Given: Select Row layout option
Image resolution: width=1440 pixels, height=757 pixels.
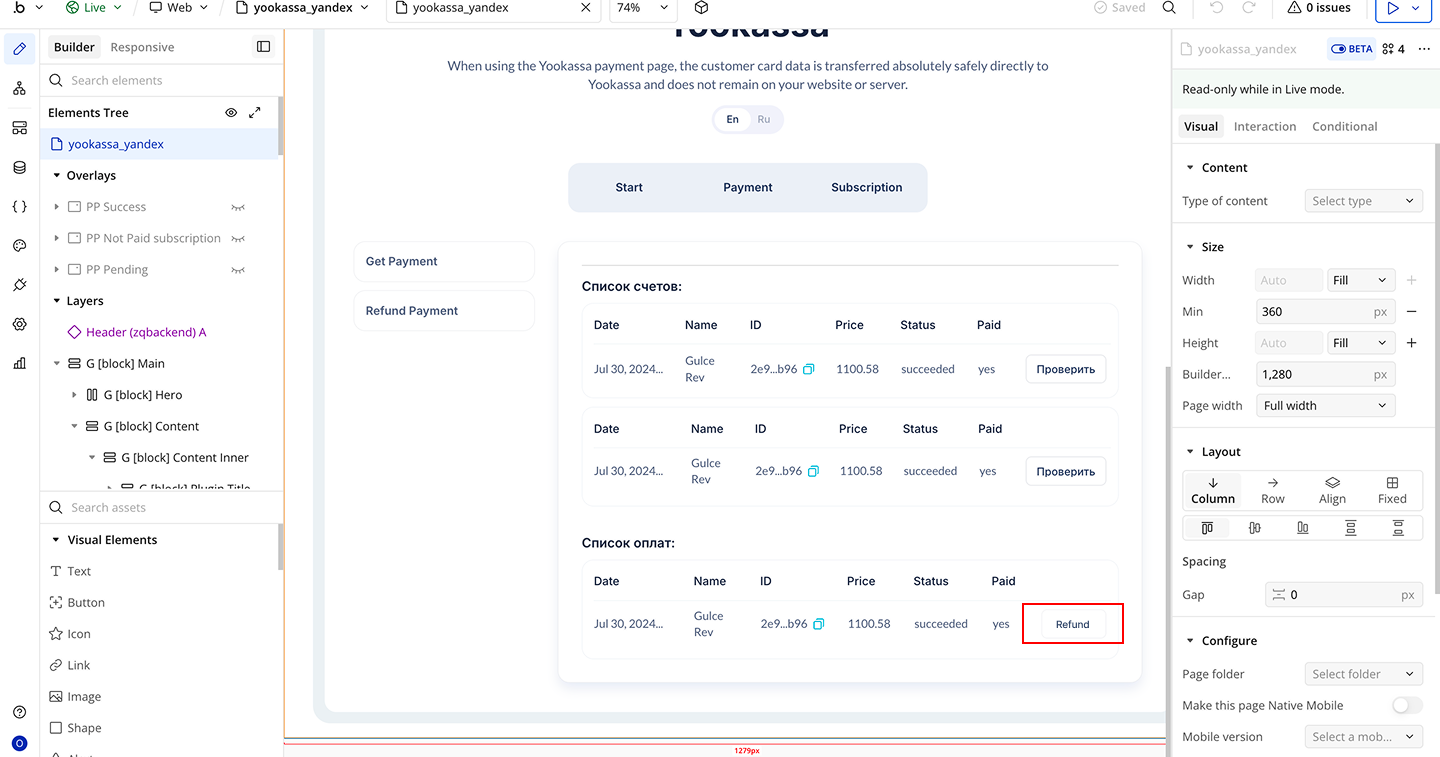Looking at the screenshot, I should 1272,490.
